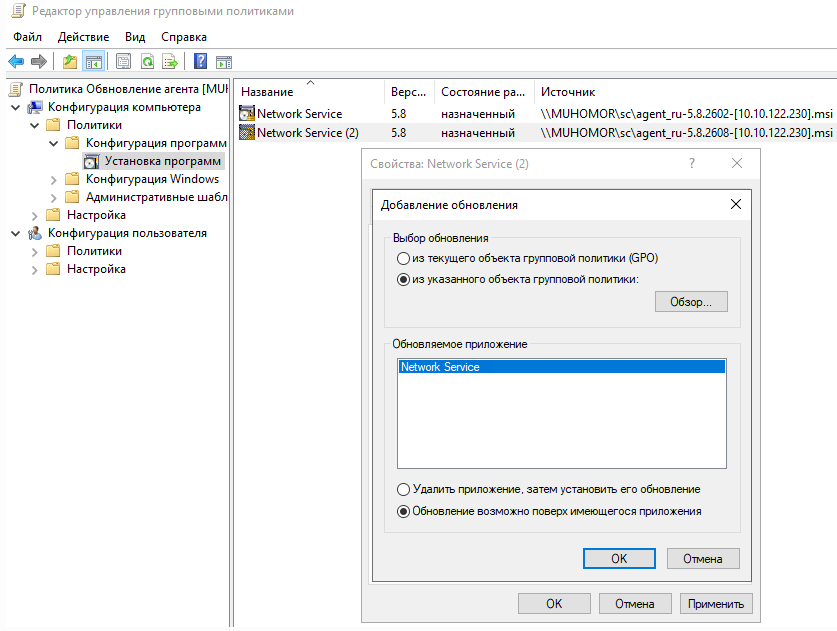Collapse the Конфигурация компьютера tree node
This screenshot has width=837, height=631.
[15, 107]
